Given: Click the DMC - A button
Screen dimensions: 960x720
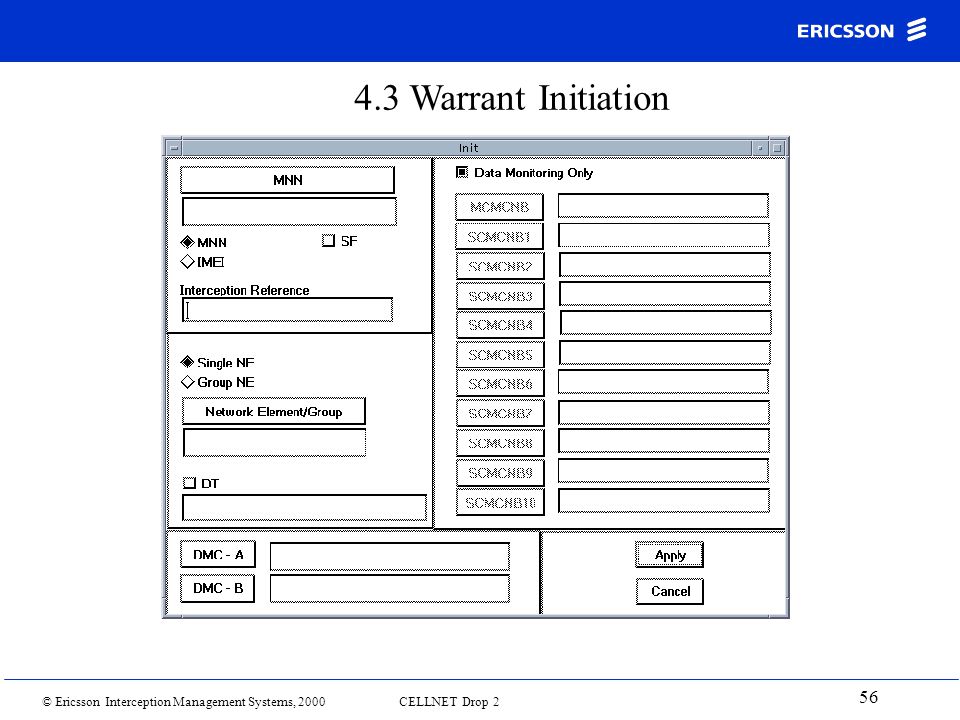Looking at the screenshot, I should pyautogui.click(x=218, y=555).
